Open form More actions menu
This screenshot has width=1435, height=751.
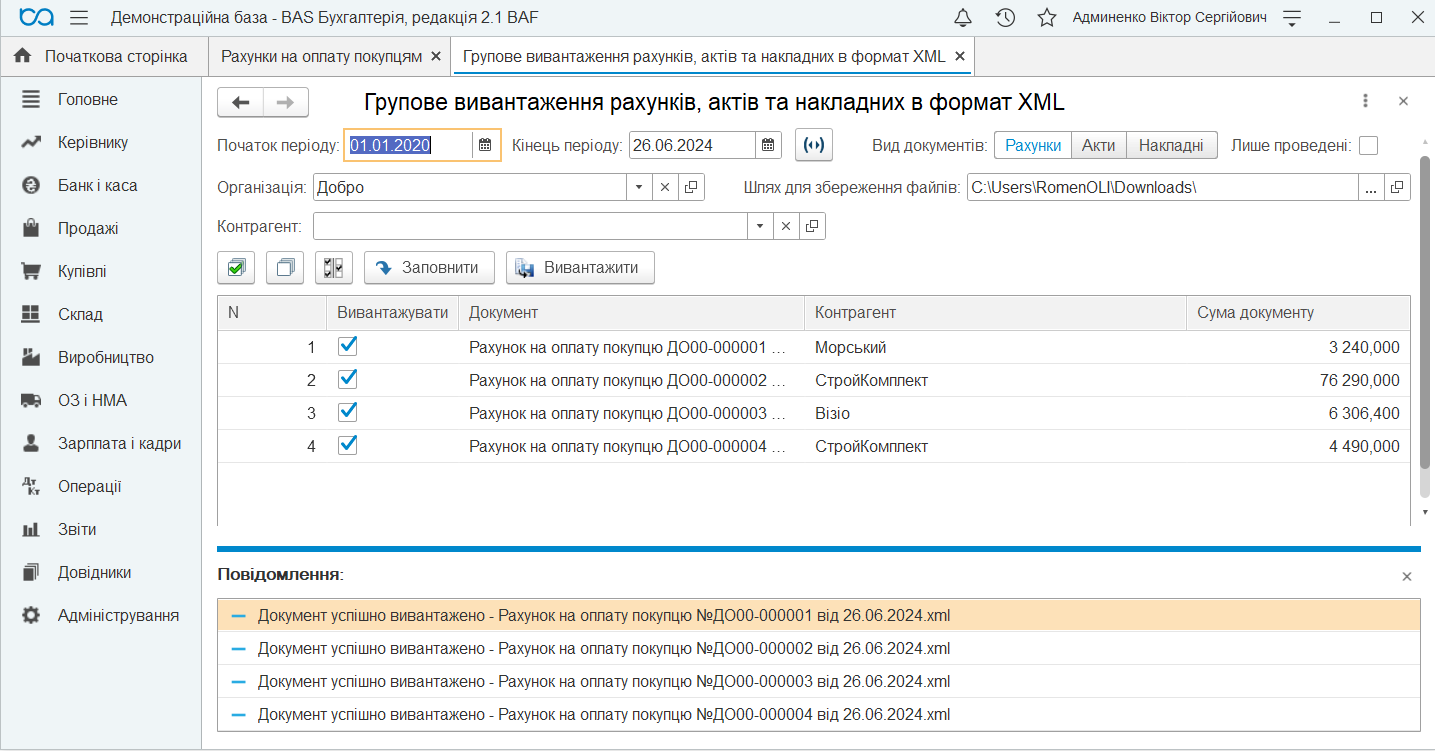coord(1365,101)
